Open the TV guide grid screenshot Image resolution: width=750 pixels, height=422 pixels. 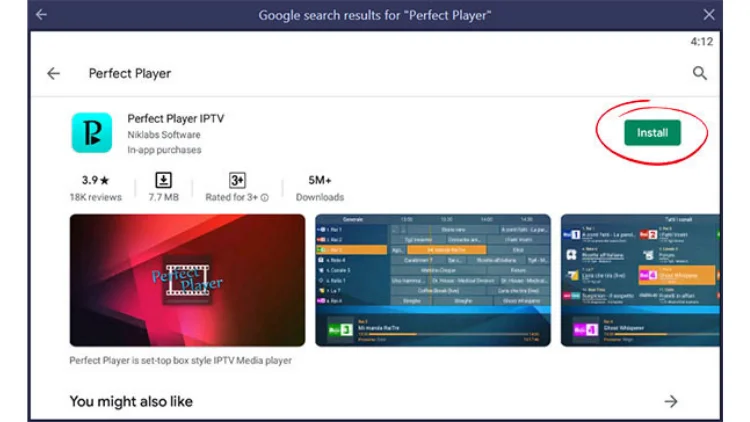[x=433, y=280]
